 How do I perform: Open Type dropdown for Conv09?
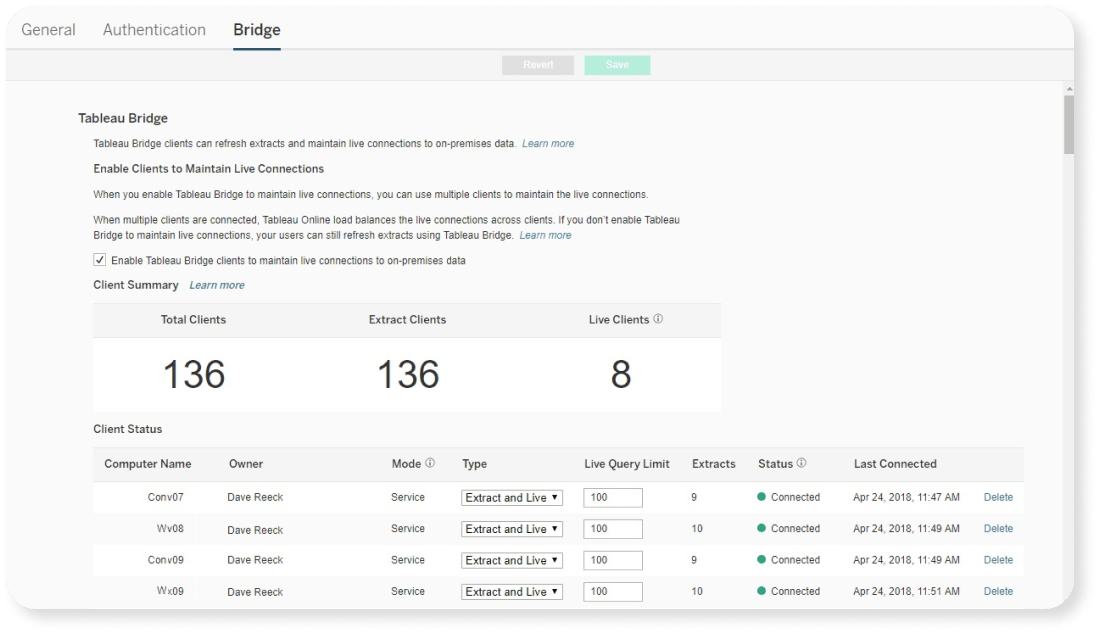[x=512, y=560]
